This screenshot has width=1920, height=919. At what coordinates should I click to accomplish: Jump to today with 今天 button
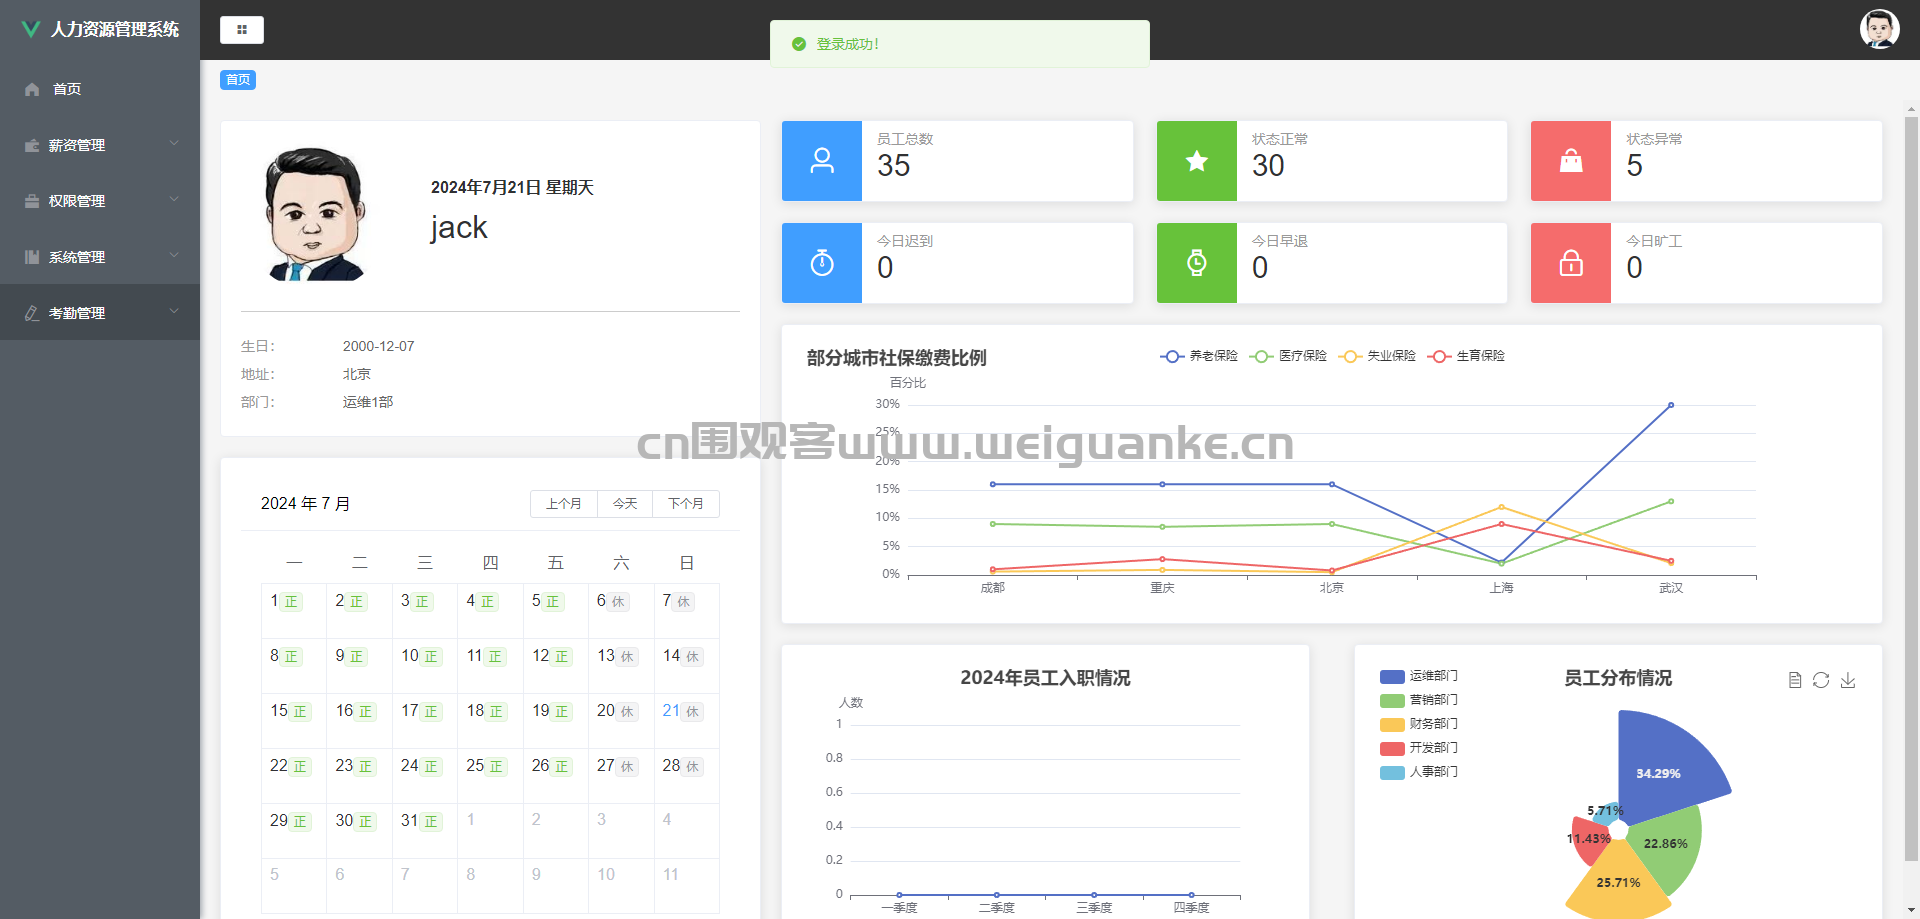[x=625, y=504]
